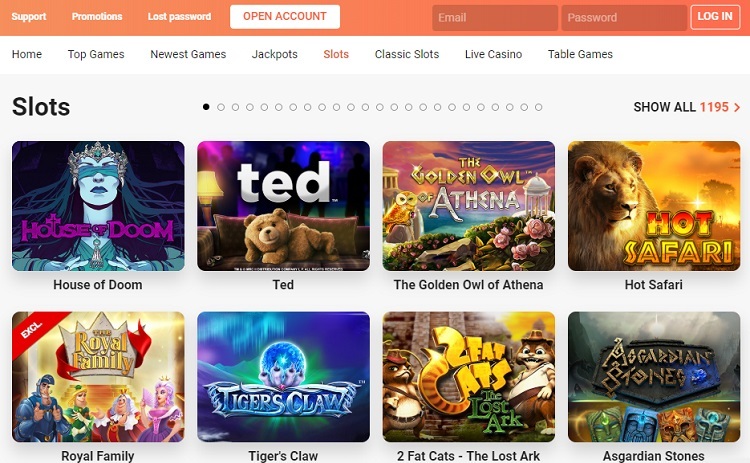Select the Hot Safari lion thumbnail

point(654,206)
